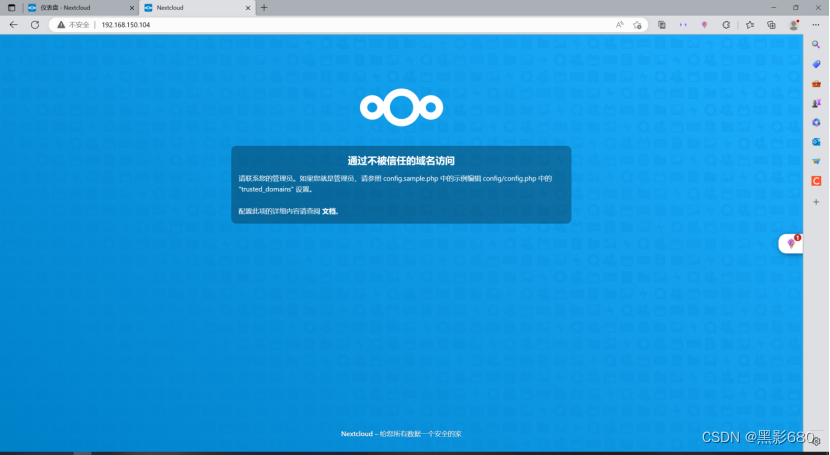Close the 仪表盘 - Nextcloud tab
Screen dimensions: 830x455
[132, 8]
